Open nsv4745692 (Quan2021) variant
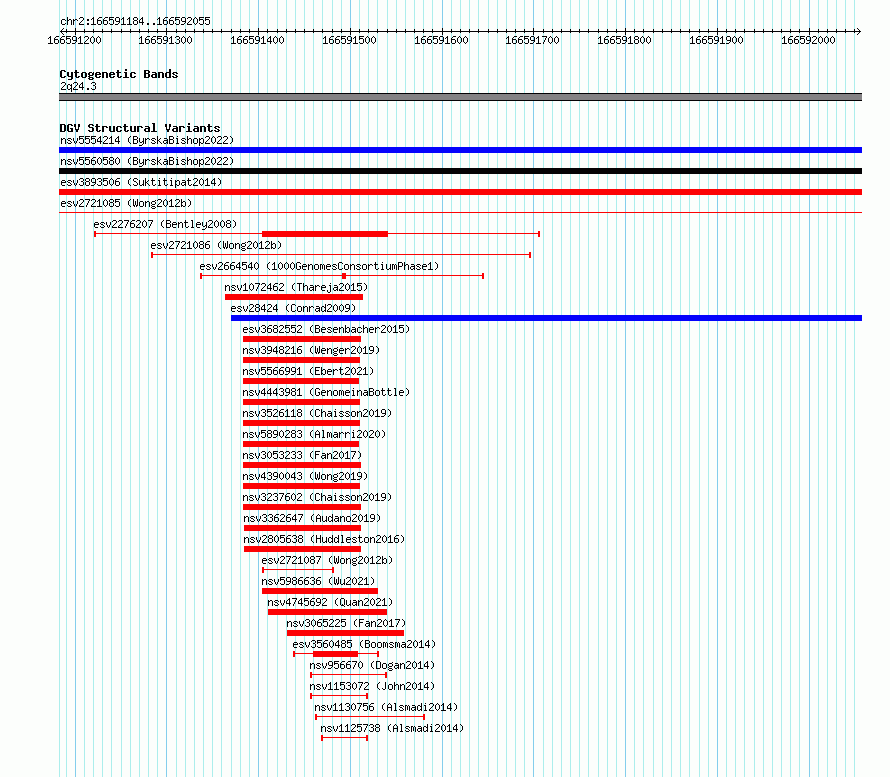890x777 pixels. (330, 602)
